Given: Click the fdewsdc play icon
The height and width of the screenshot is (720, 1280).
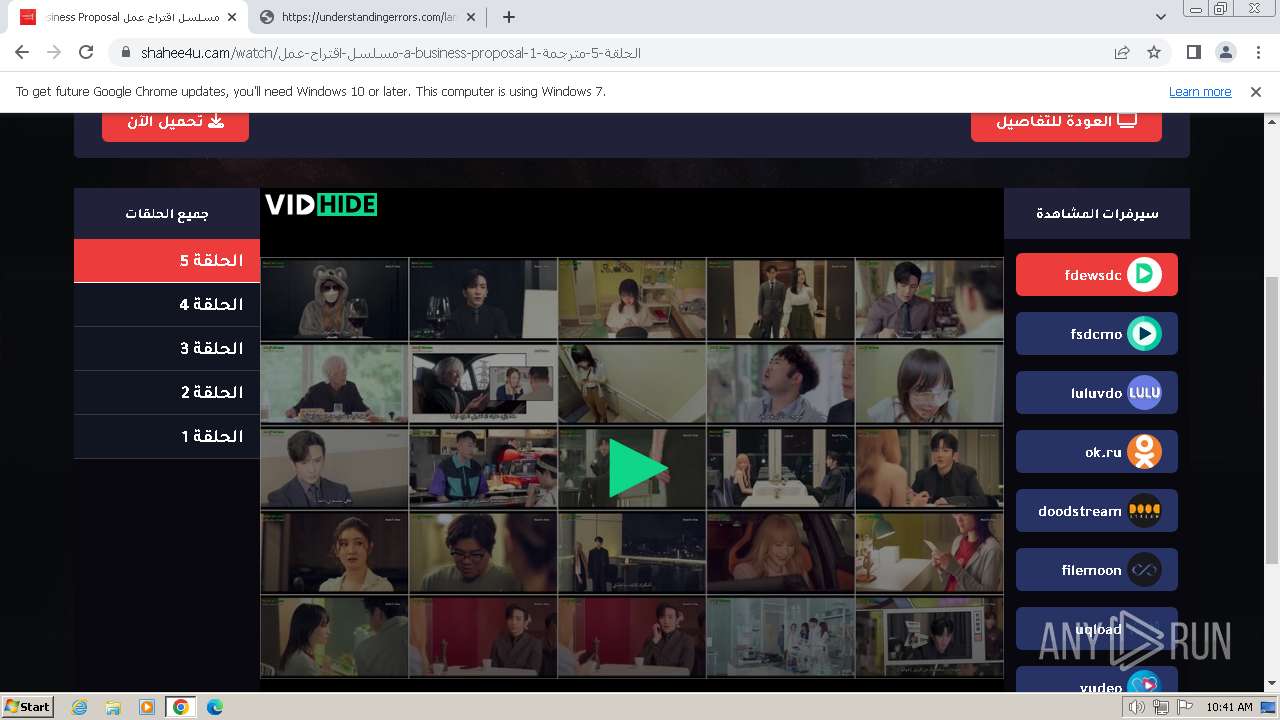Looking at the screenshot, I should 1144,275.
